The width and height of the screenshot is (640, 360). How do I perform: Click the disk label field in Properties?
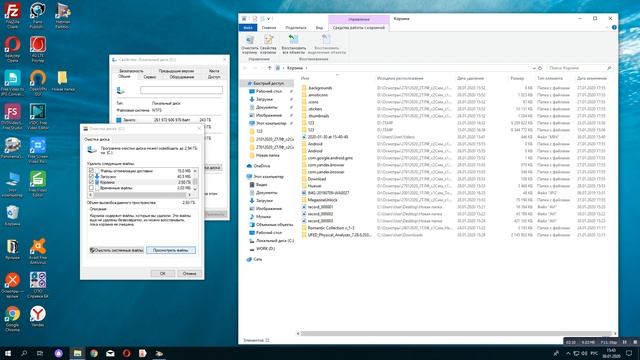(182, 90)
